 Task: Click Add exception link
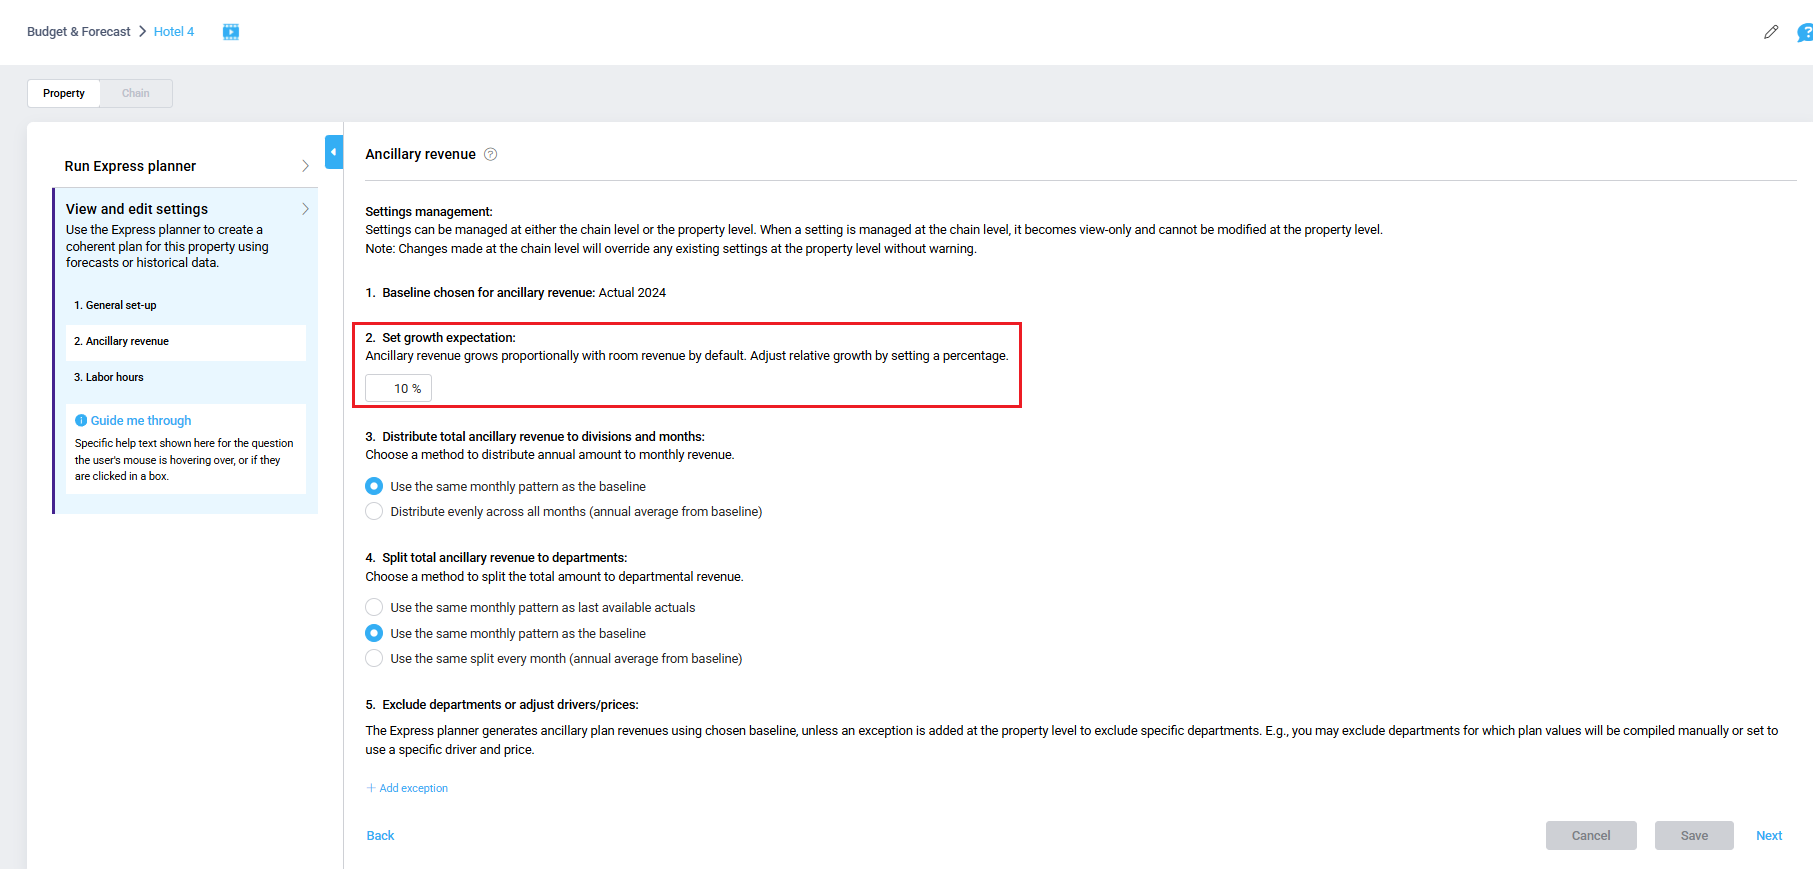coord(414,788)
